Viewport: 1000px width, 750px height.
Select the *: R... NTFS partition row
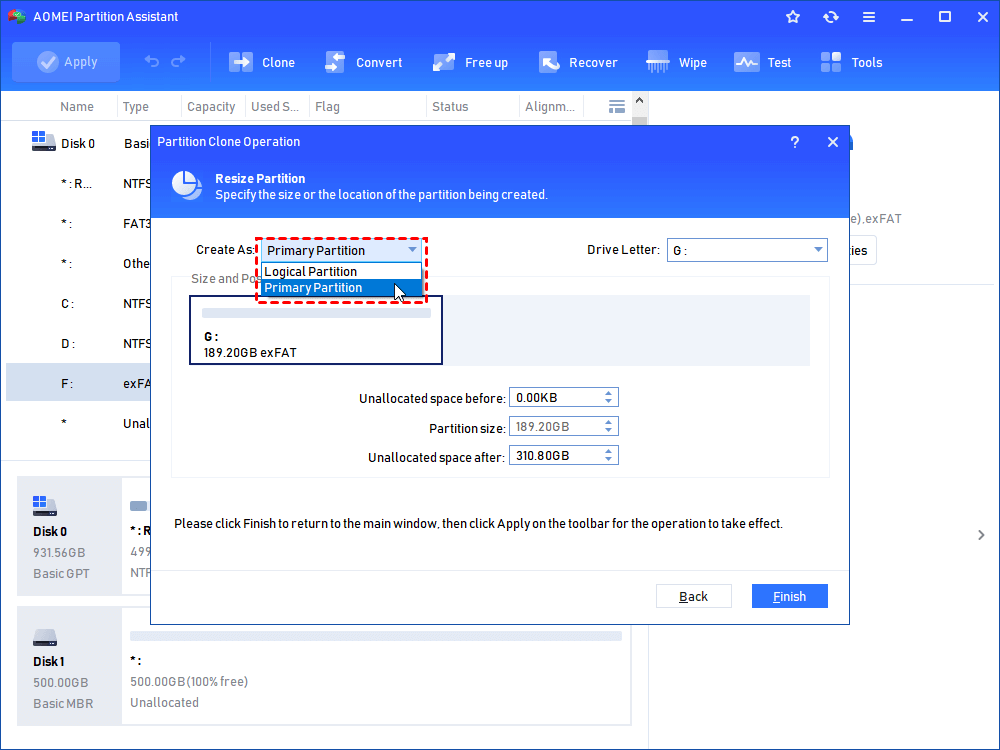pyautogui.click(x=78, y=184)
